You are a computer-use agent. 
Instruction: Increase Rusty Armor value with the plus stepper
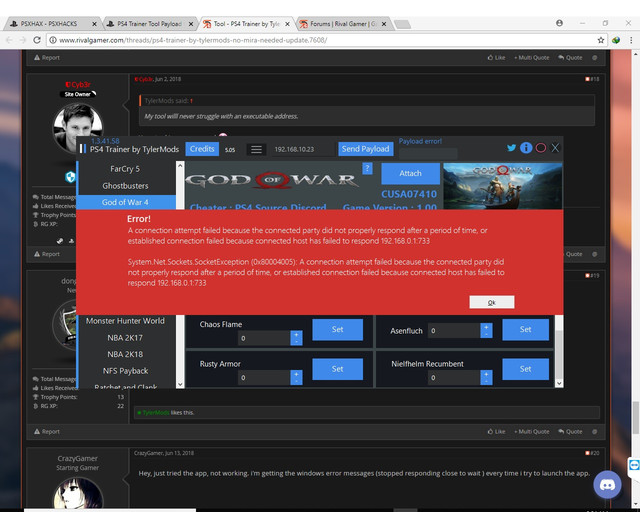point(296,374)
